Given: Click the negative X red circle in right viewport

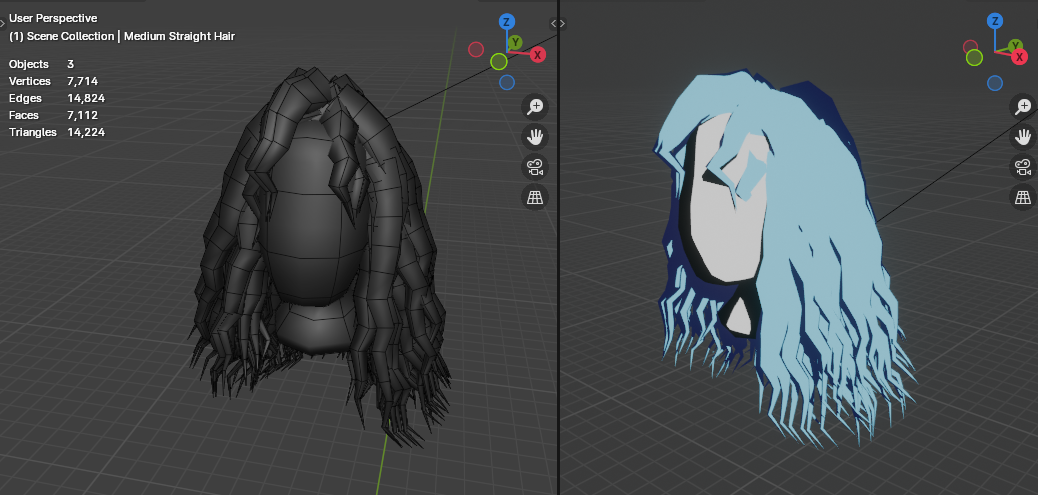Looking at the screenshot, I should [970, 47].
